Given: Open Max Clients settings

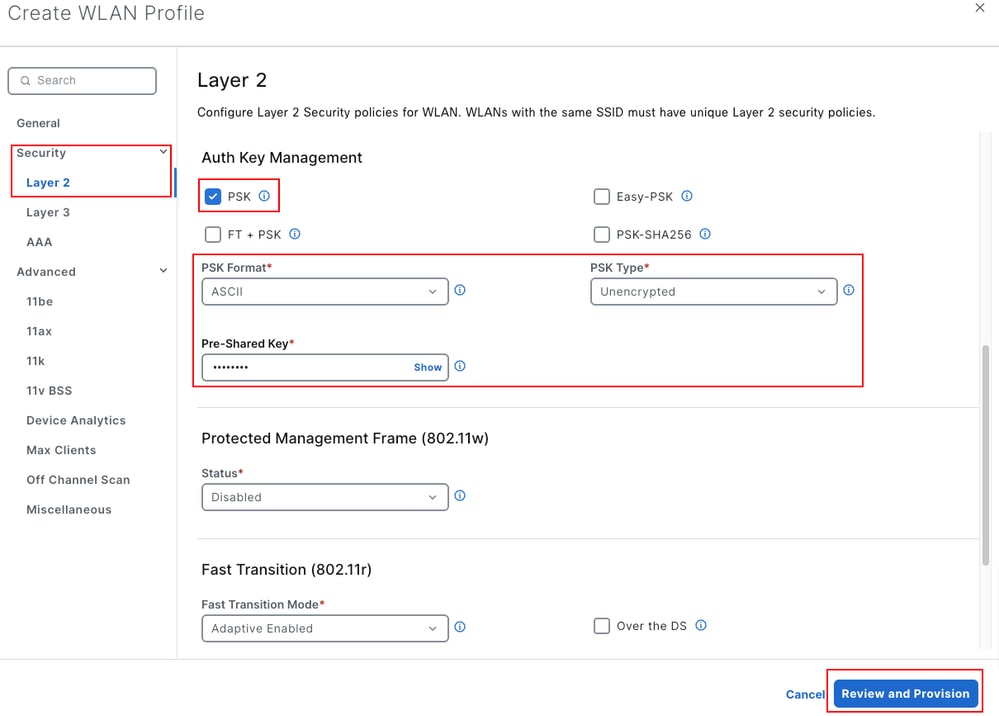Looking at the screenshot, I should pyautogui.click(x=61, y=450).
